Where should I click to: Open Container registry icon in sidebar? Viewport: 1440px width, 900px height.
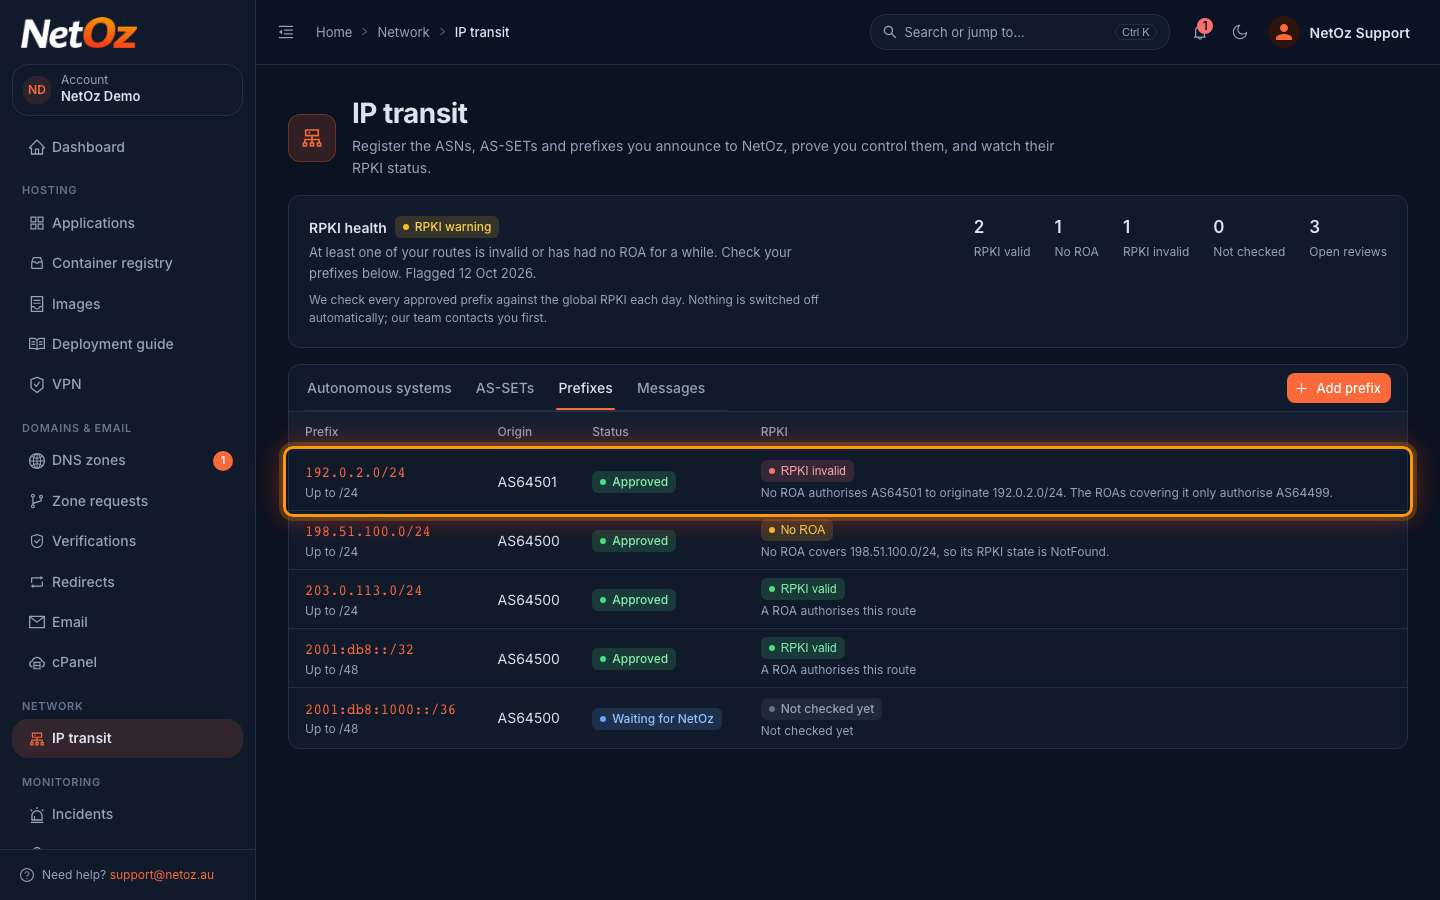(x=37, y=263)
